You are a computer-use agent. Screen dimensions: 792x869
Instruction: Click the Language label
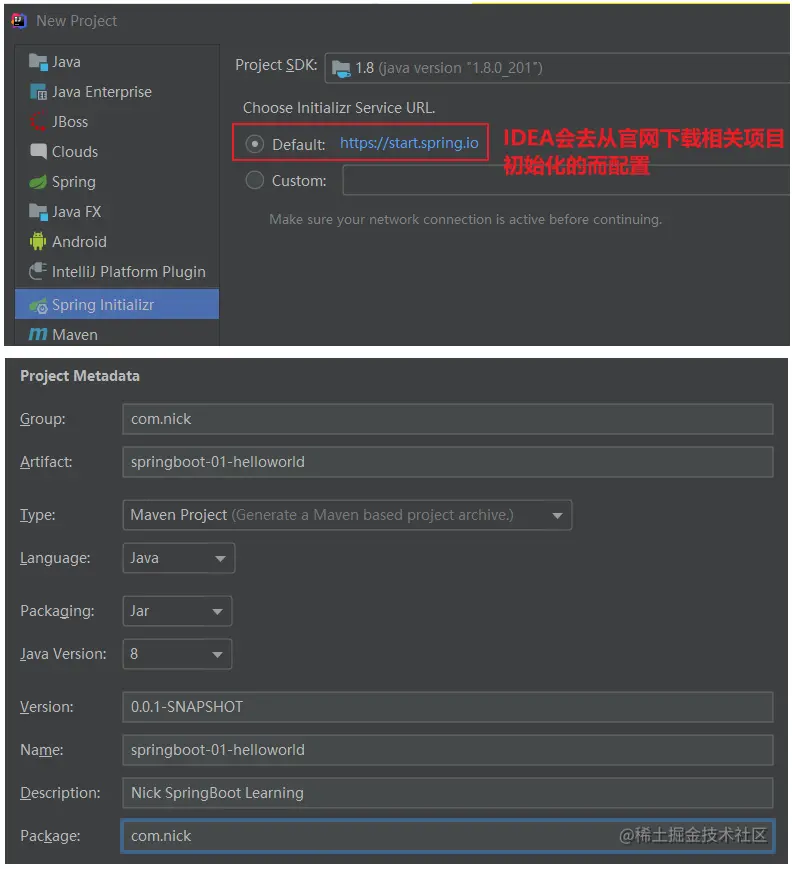click(x=55, y=558)
